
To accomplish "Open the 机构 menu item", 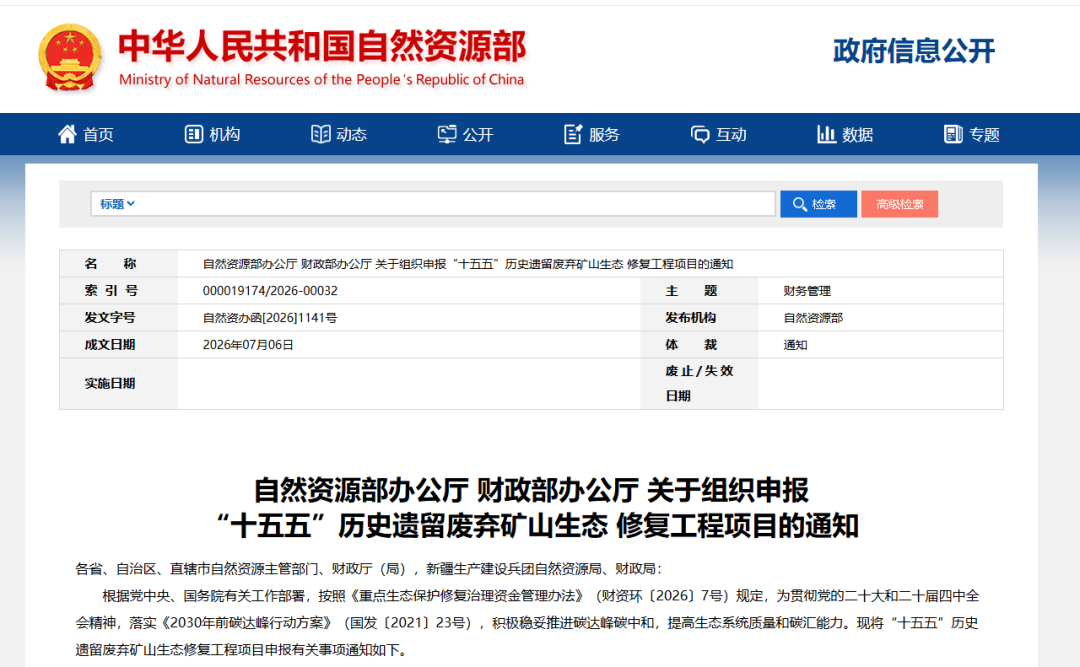I will coord(213,134).
